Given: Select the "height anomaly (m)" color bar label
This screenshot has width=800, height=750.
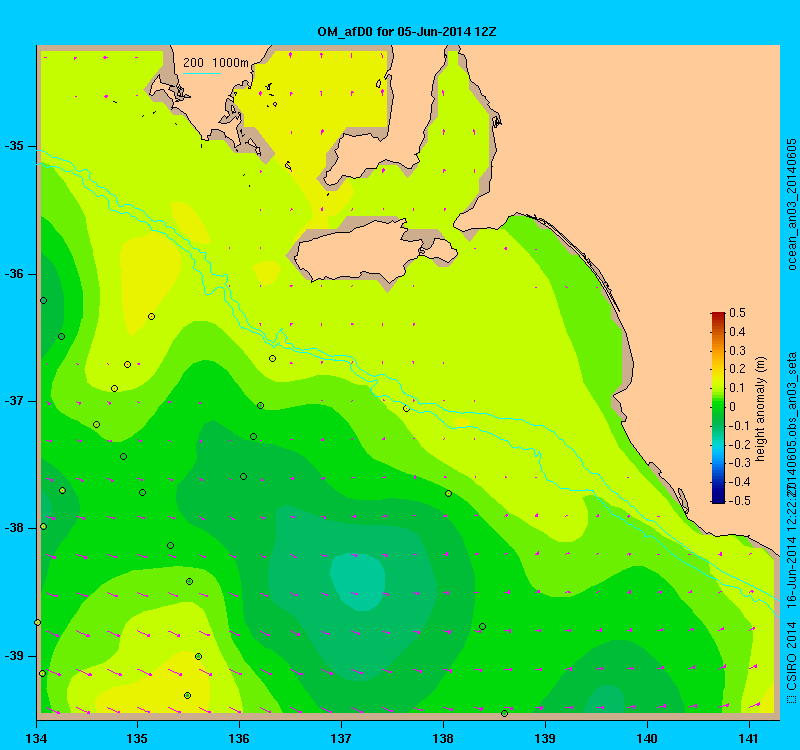Looking at the screenshot, I should 761,409.
